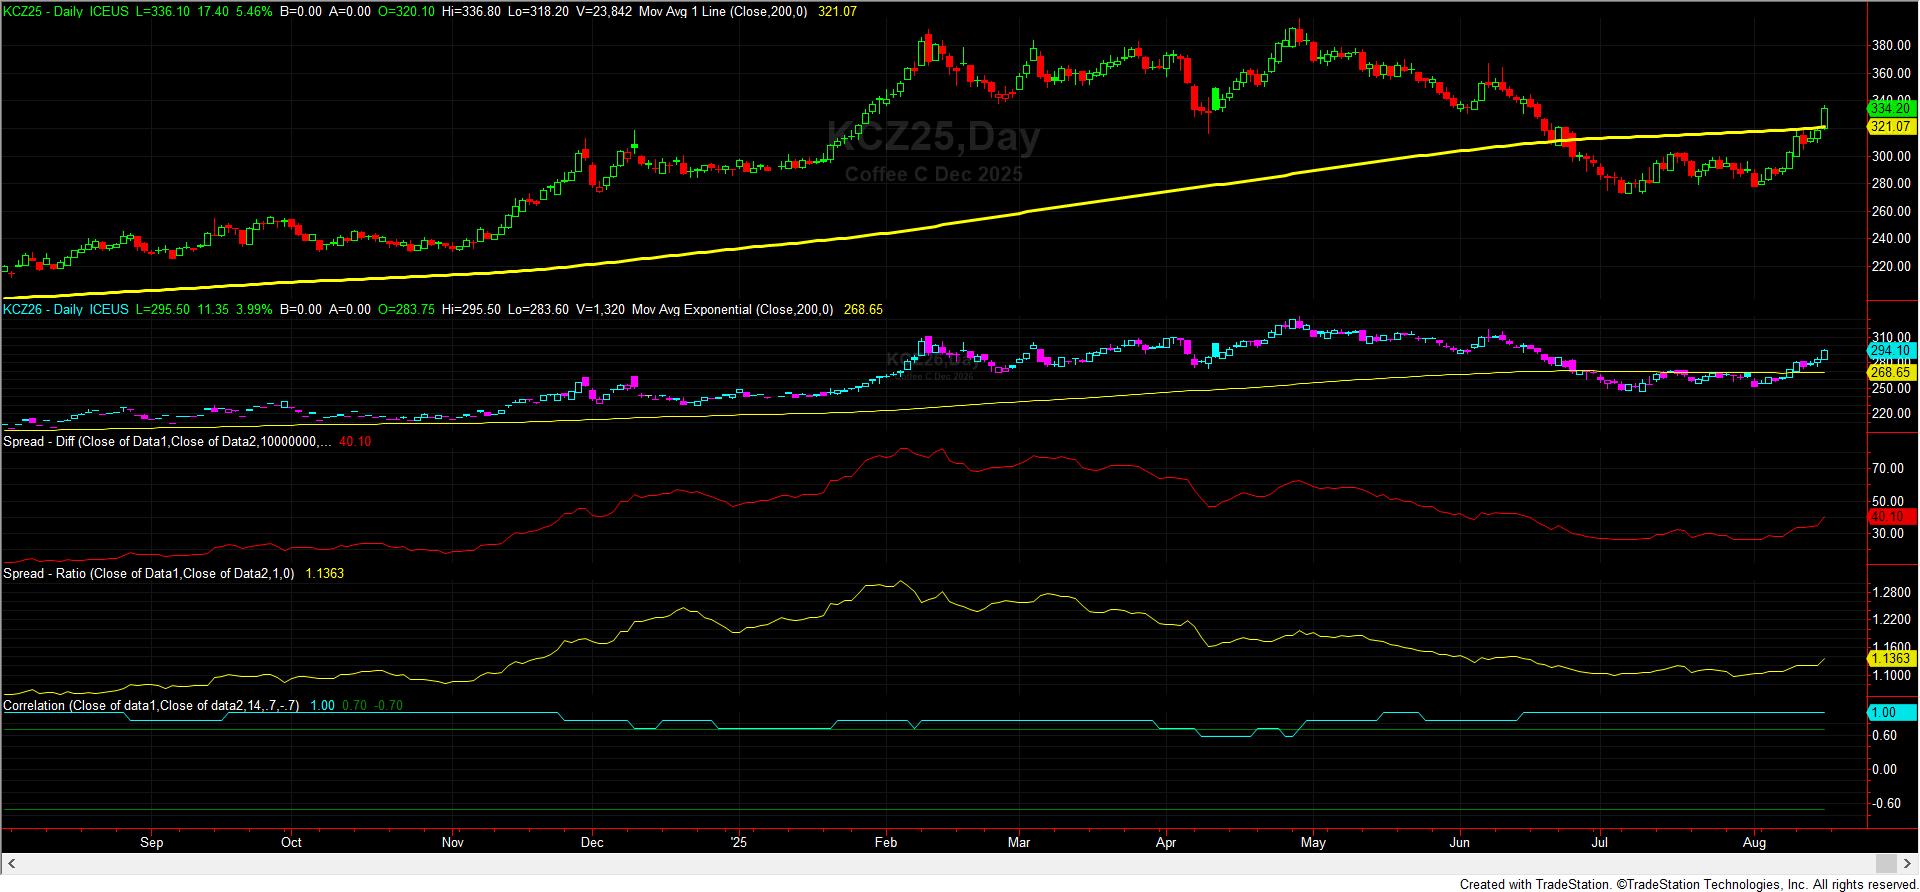Image resolution: width=1920 pixels, height=892 pixels.
Task: Click the horizontal scrollbar thumb
Action: click(x=1885, y=863)
